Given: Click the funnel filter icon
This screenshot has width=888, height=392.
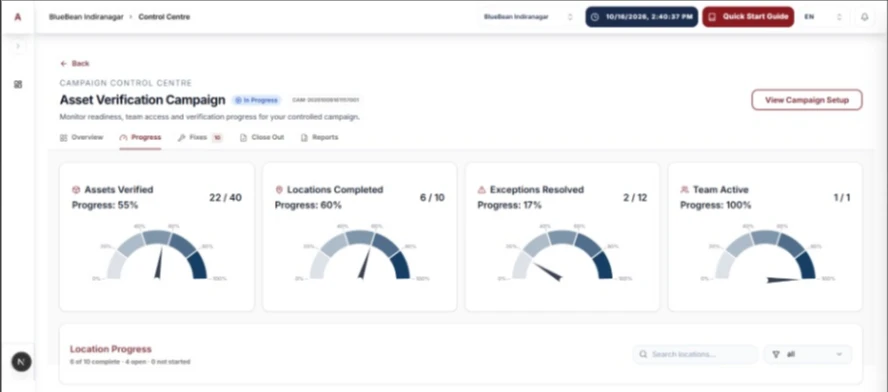Looking at the screenshot, I should (776, 354).
